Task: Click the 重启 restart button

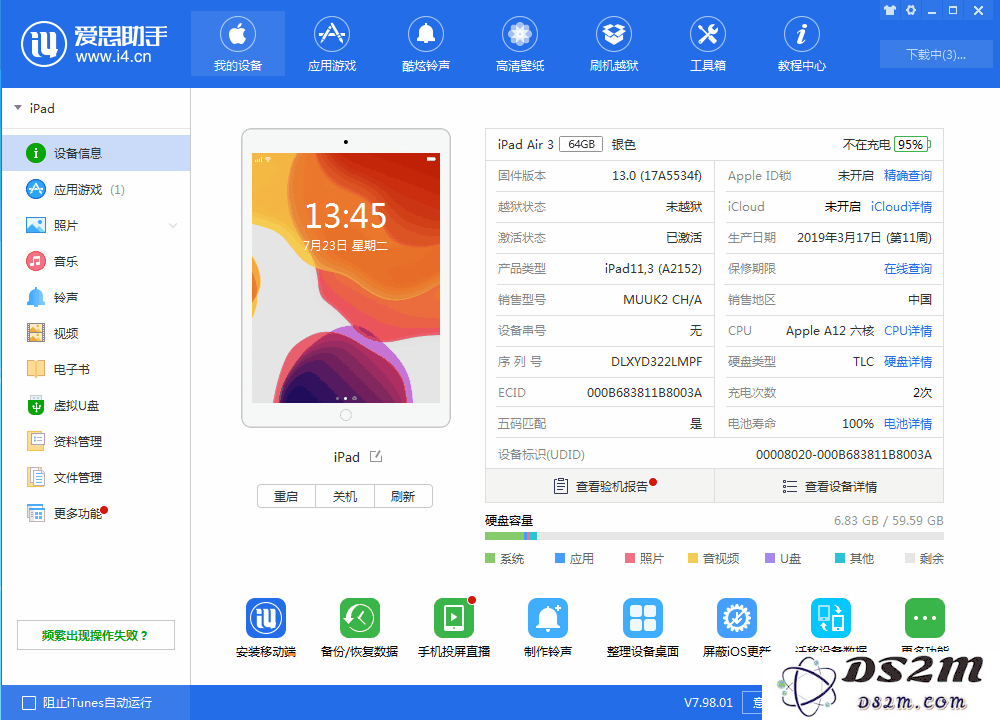Action: pos(286,496)
